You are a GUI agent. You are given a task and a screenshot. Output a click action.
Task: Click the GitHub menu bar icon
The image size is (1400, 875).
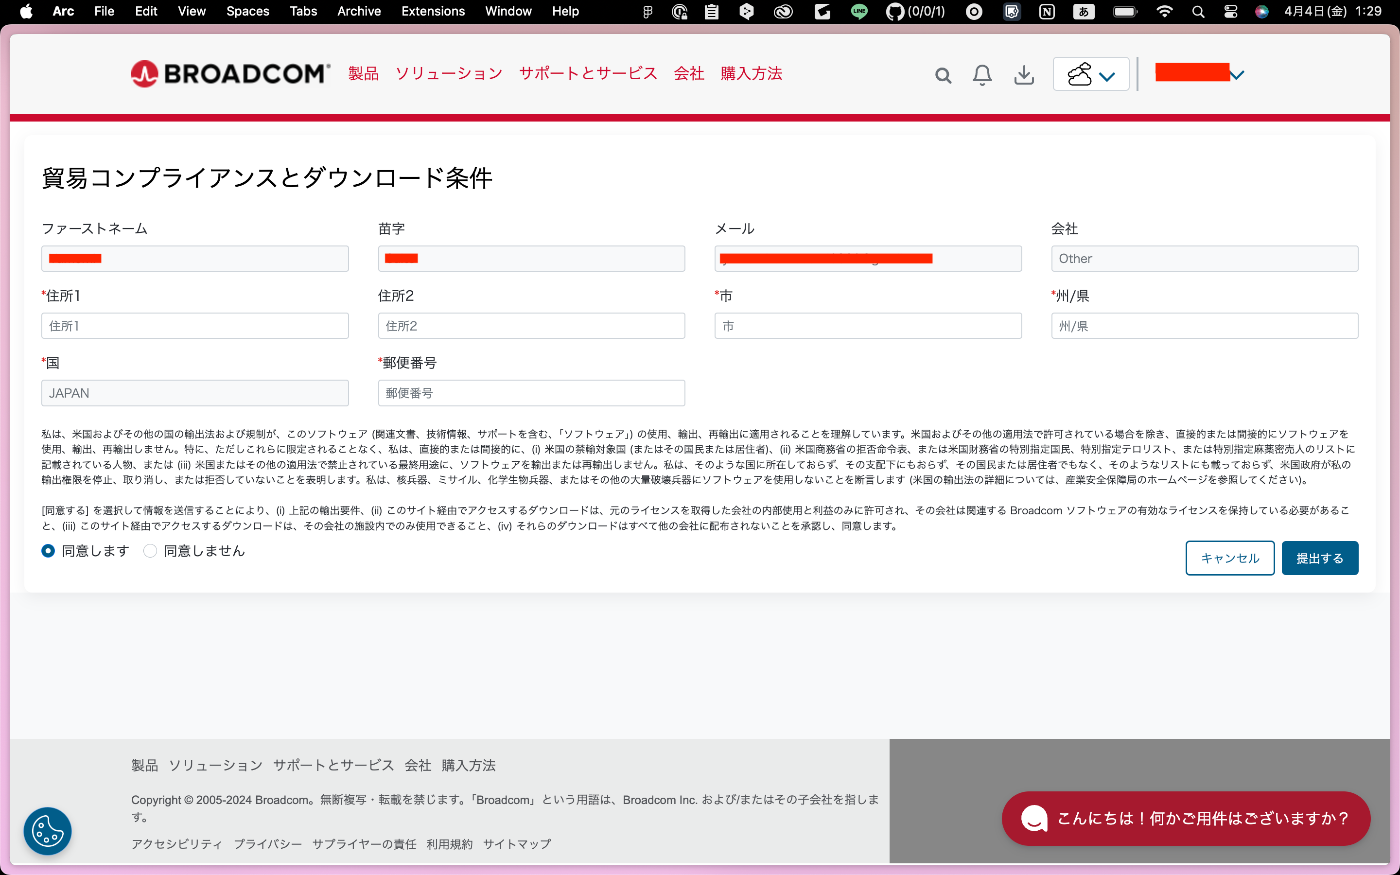895,11
